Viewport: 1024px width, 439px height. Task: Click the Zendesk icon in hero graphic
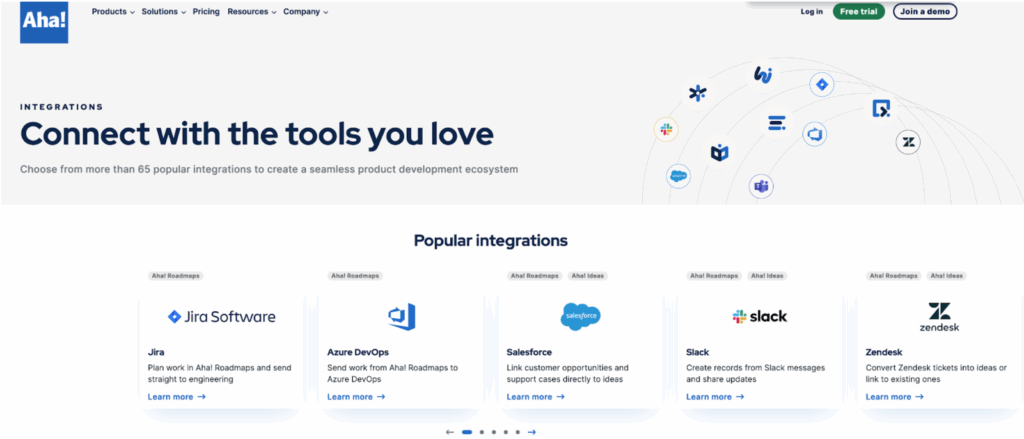tap(908, 142)
